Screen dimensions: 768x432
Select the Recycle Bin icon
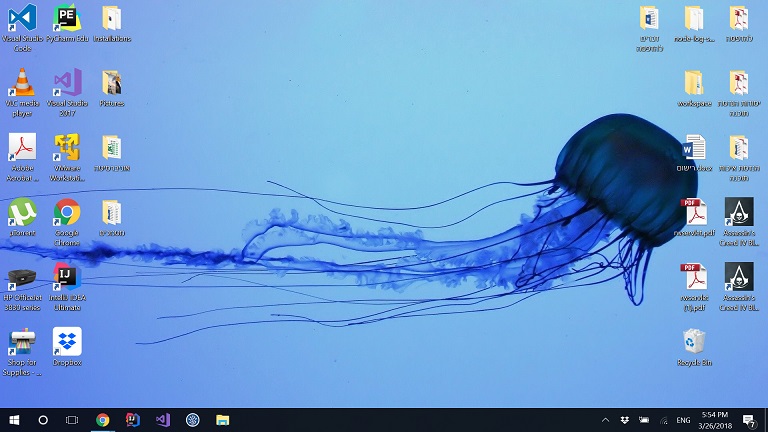click(x=693, y=342)
